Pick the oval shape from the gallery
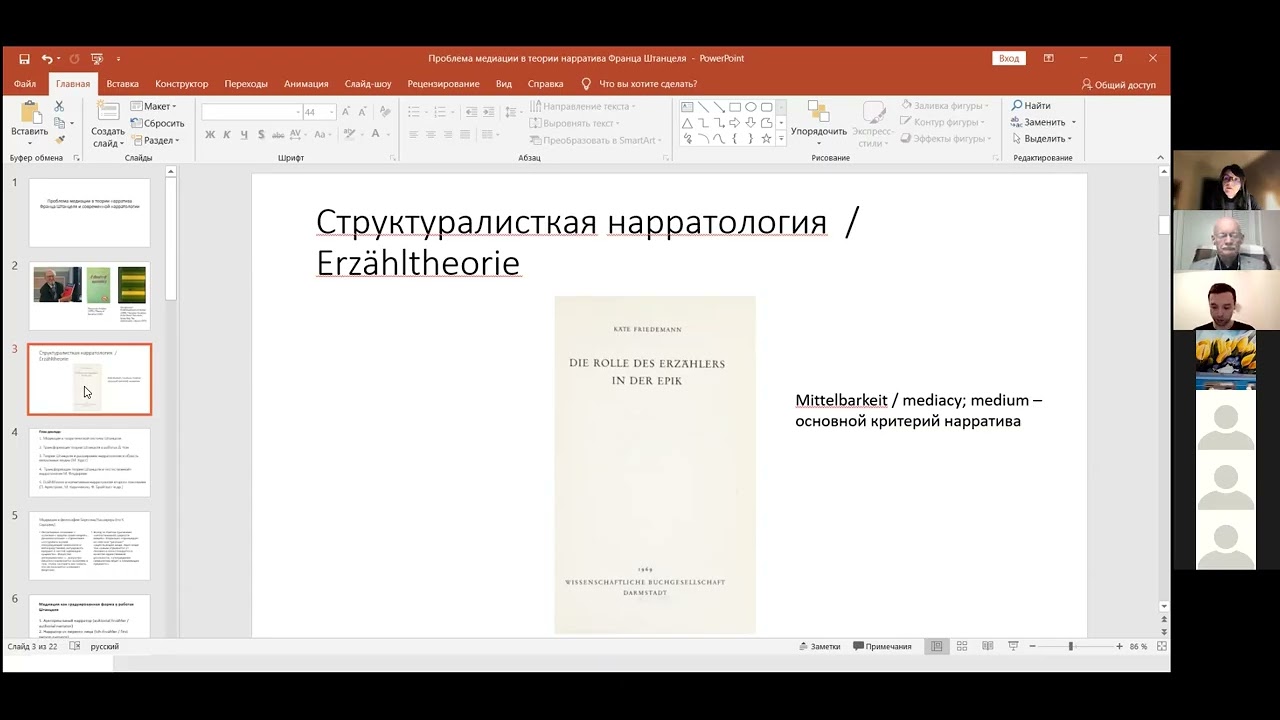The width and height of the screenshot is (1280, 720). (x=751, y=107)
